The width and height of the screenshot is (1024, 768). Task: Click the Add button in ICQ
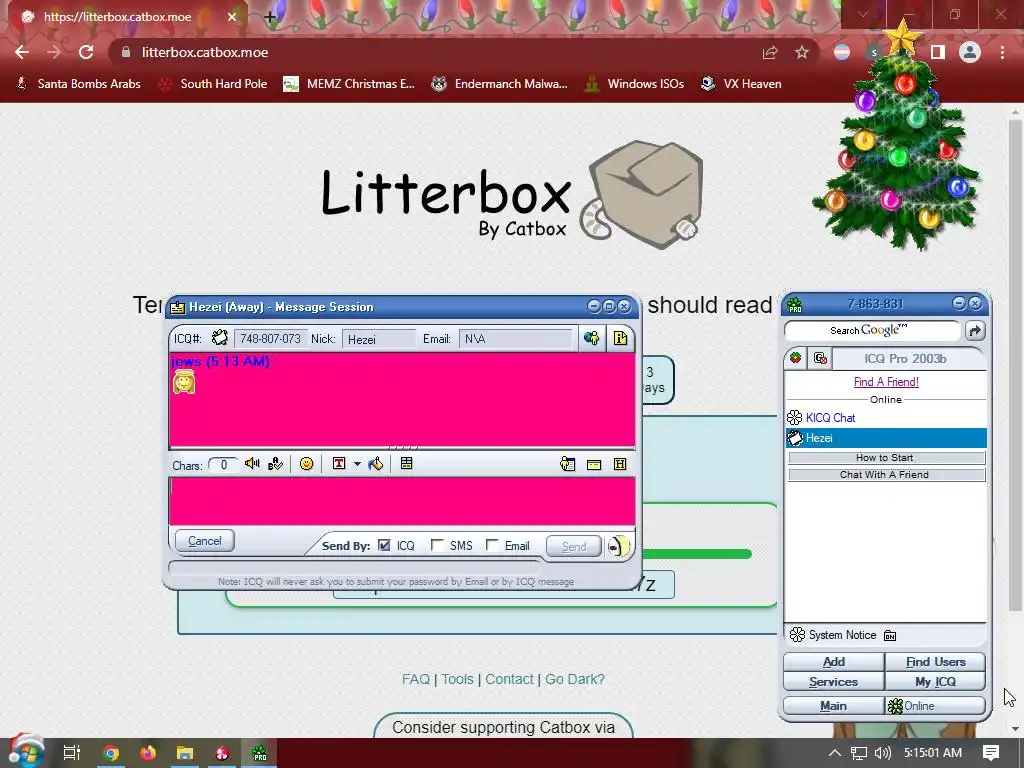pyautogui.click(x=834, y=662)
